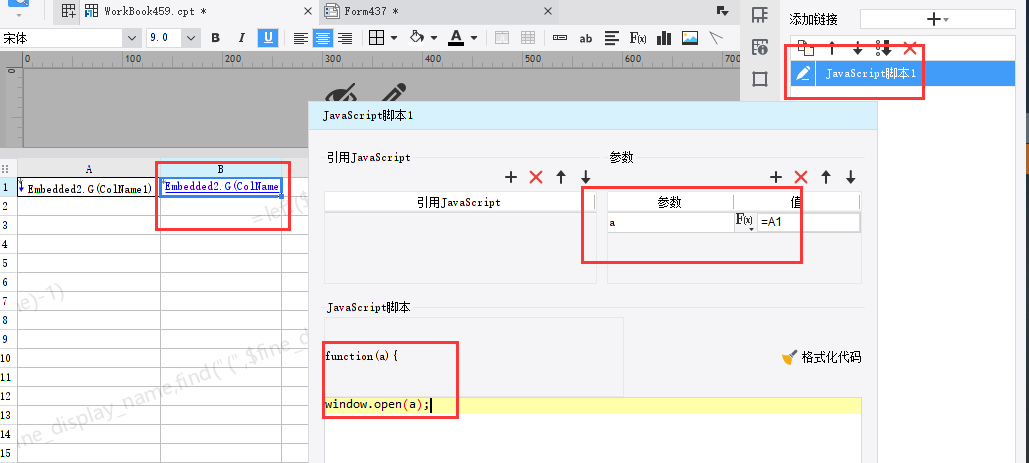Toggle italic text formatting
1029x463 pixels.
coord(242,38)
